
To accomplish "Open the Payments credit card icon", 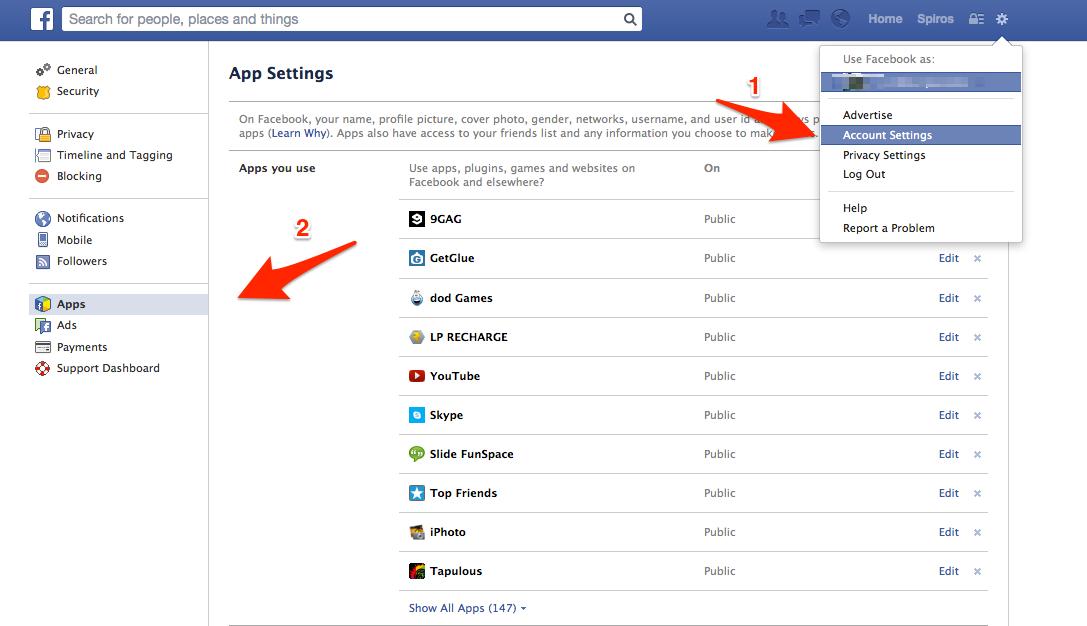I will pos(45,347).
